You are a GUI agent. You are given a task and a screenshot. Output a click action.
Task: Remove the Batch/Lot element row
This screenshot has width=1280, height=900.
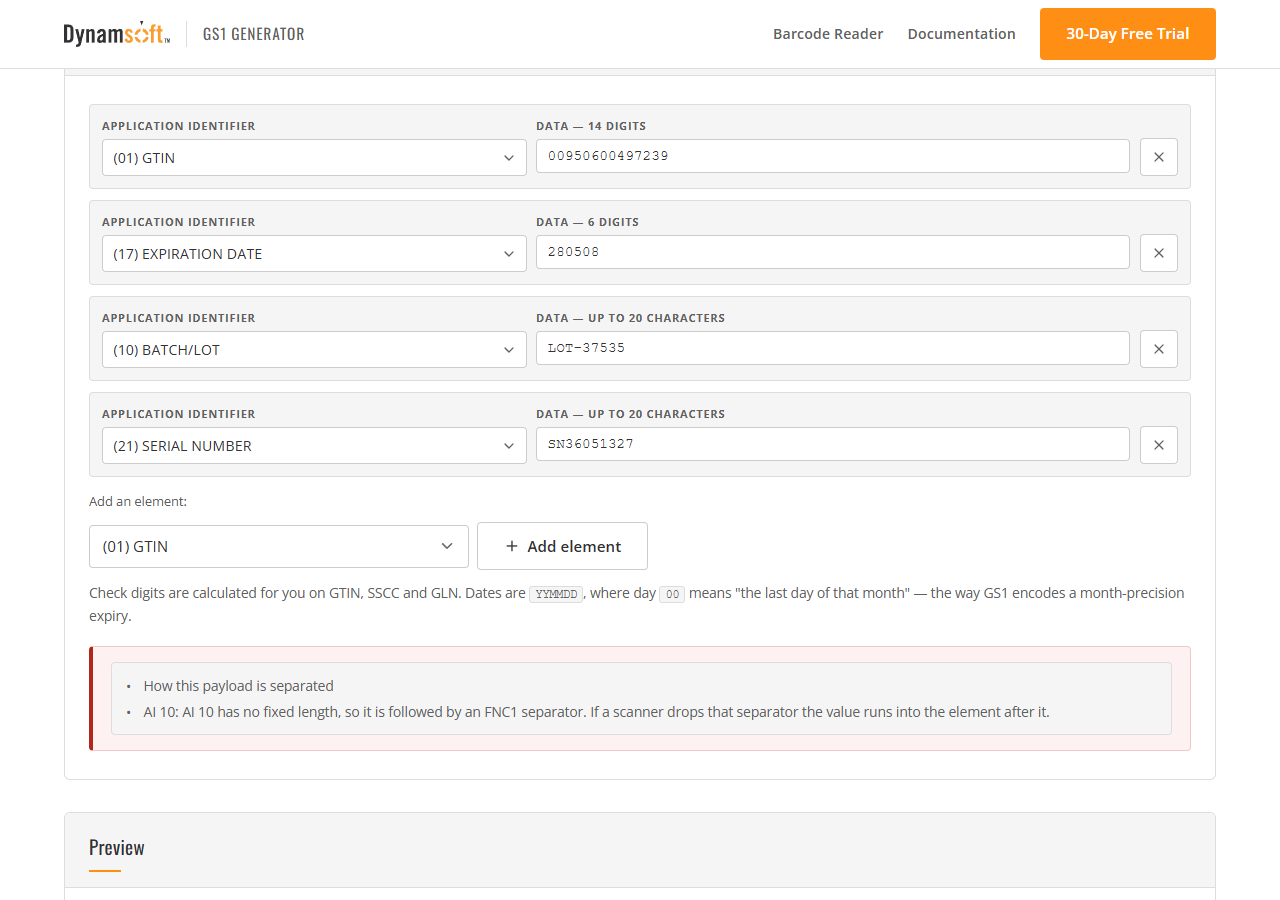pos(1159,349)
